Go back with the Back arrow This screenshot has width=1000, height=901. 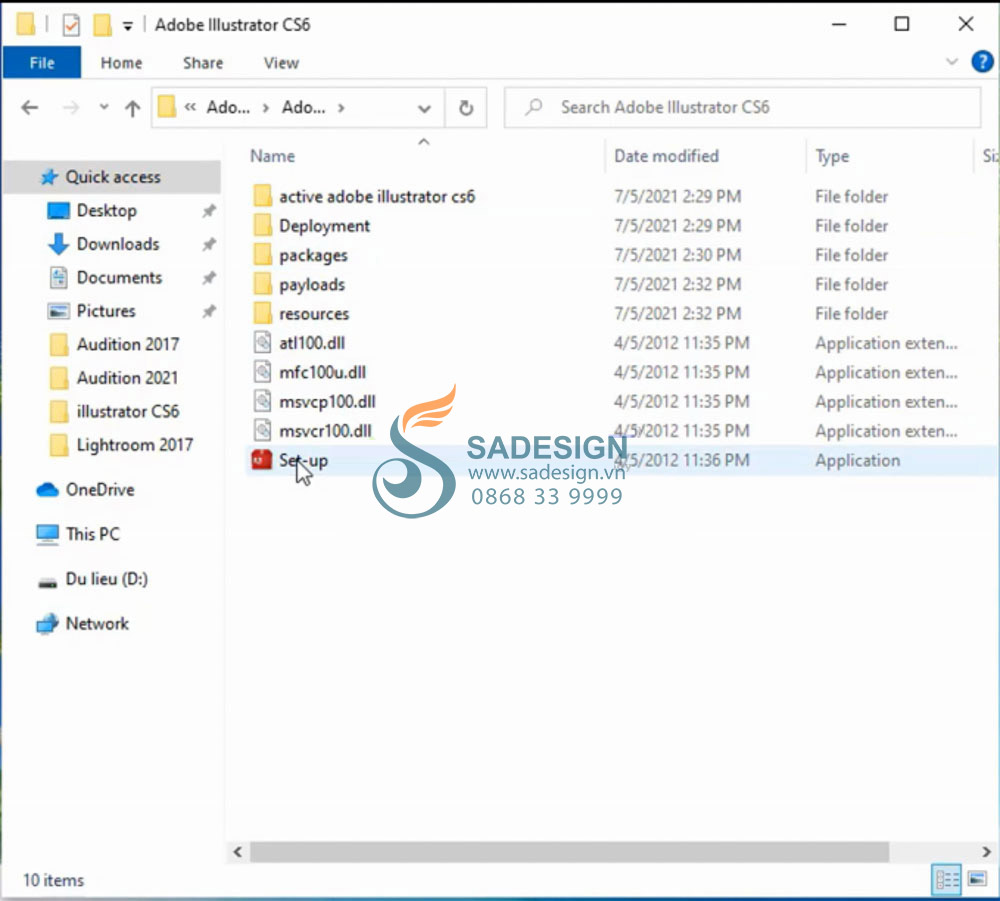pos(29,108)
